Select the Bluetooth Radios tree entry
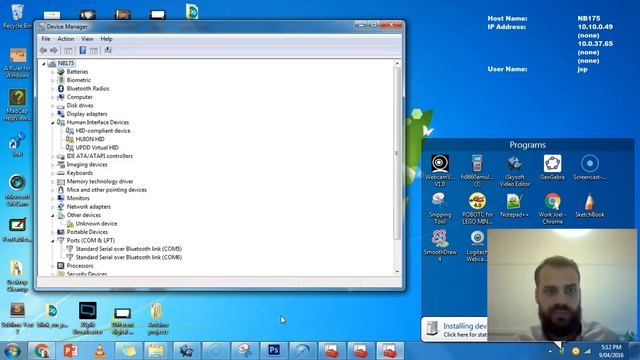This screenshot has width=640, height=360. (x=88, y=89)
